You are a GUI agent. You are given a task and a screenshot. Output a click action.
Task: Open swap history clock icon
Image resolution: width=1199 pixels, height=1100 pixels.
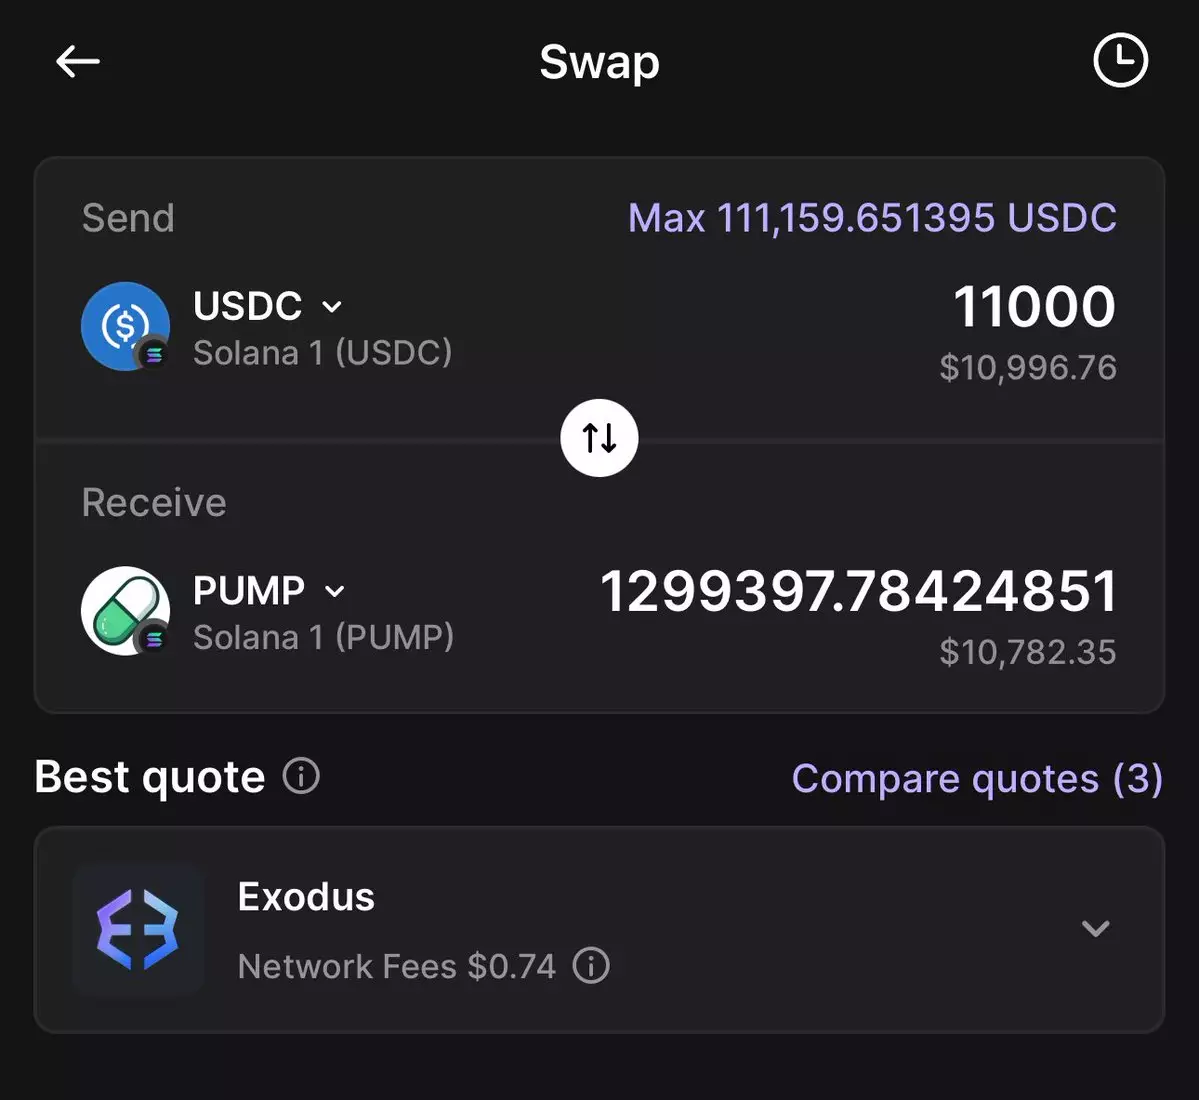pos(1120,61)
